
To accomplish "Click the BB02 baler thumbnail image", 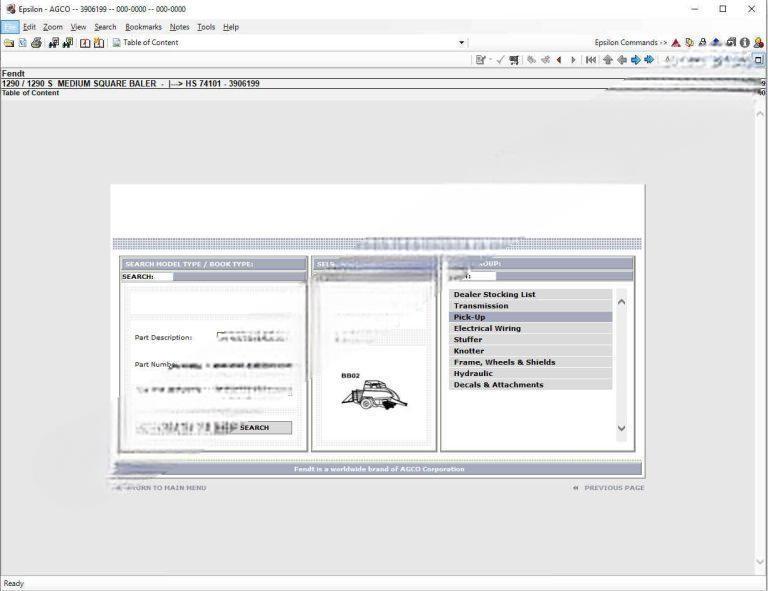I will click(x=373, y=393).
